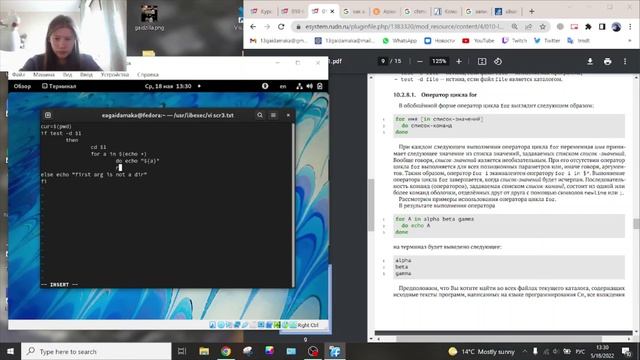Image resolution: width=640 pixels, height=360 pixels.
Task: Show hidden tray icons chevron
Action: (524, 351)
